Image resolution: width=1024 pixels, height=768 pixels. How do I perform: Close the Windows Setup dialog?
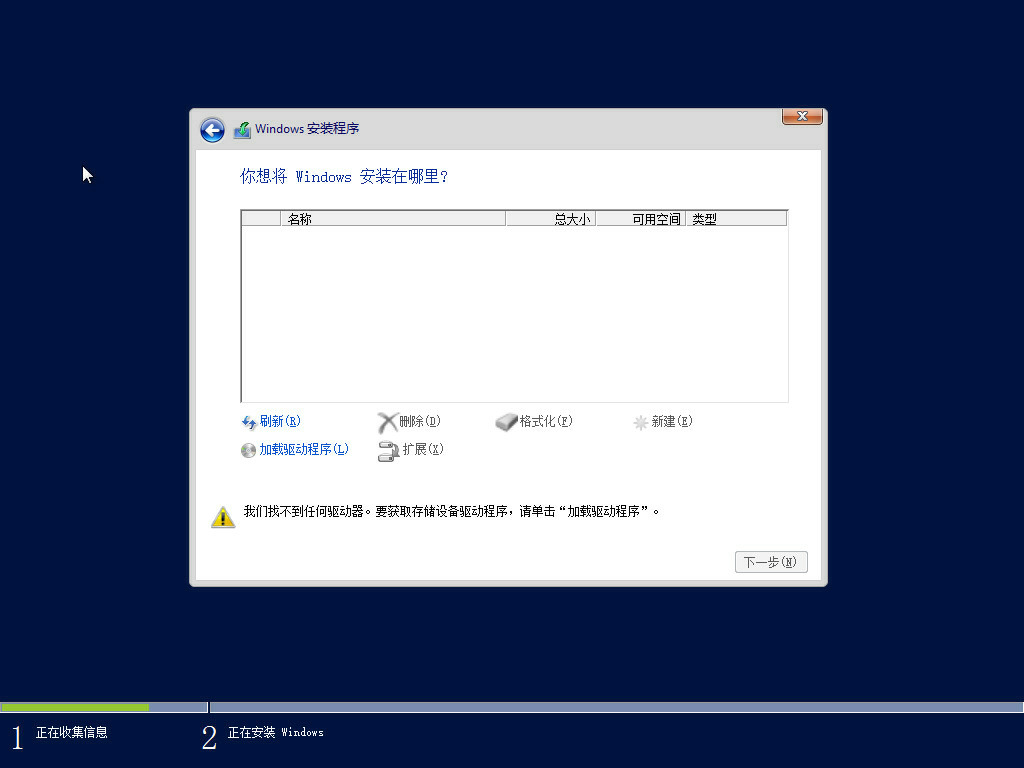coord(802,116)
